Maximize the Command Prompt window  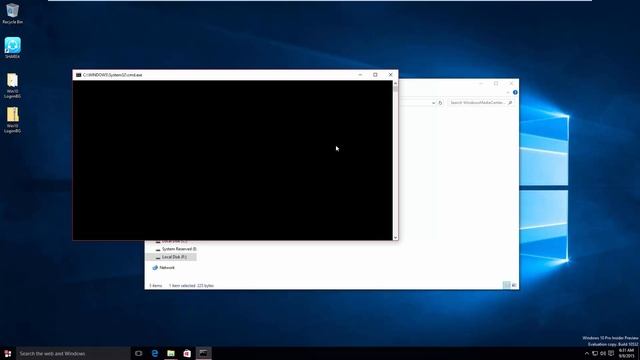pyautogui.click(x=375, y=75)
